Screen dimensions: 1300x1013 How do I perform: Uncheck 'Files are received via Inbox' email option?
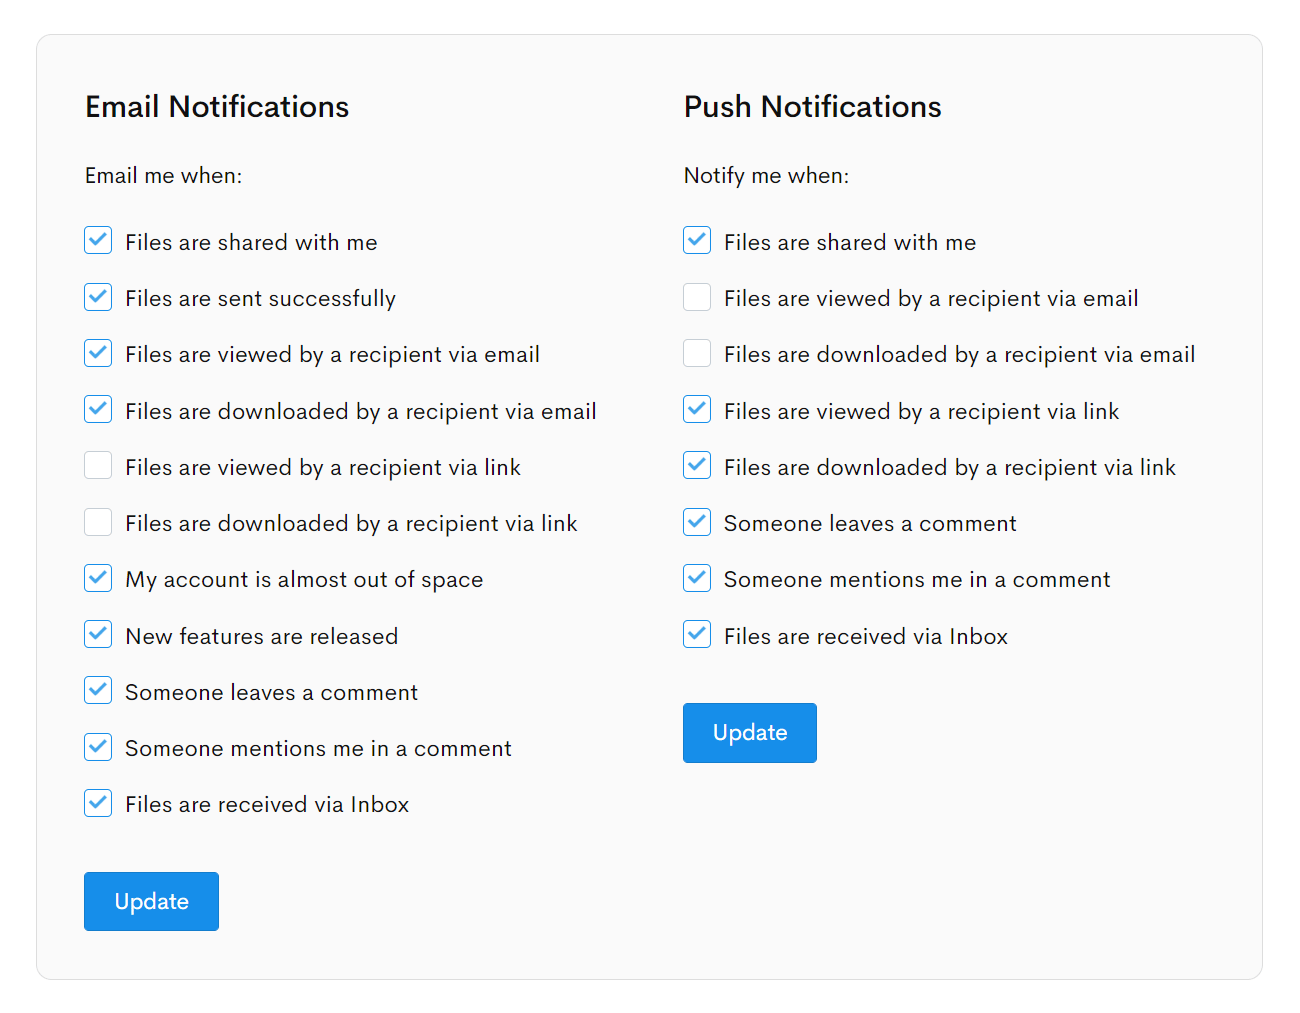[97, 802]
